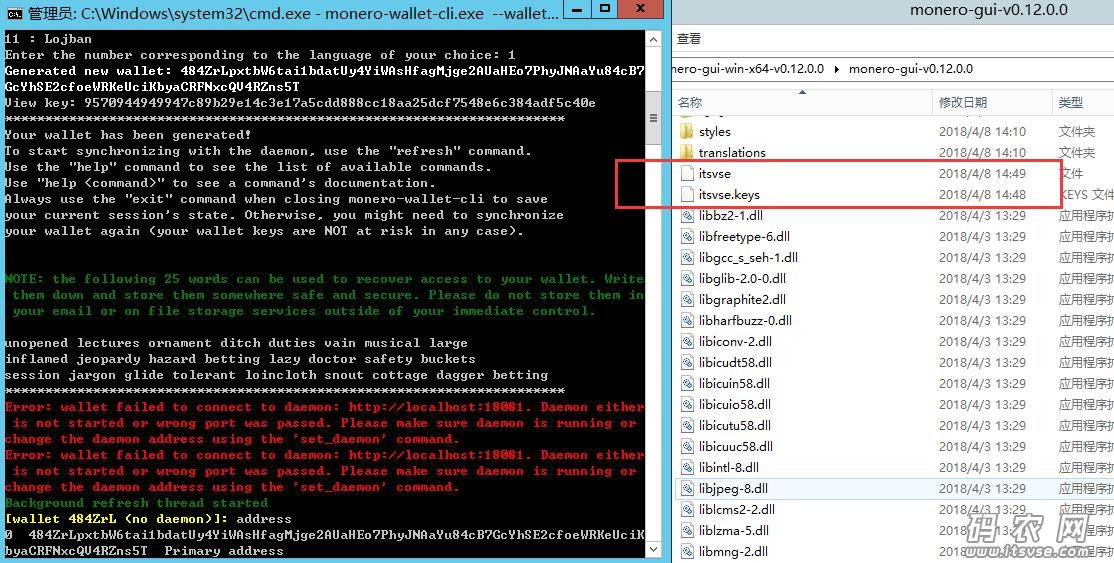Click the libharfbuzz-0.dll file icon
This screenshot has width=1114, height=563.
pyautogui.click(x=686, y=320)
